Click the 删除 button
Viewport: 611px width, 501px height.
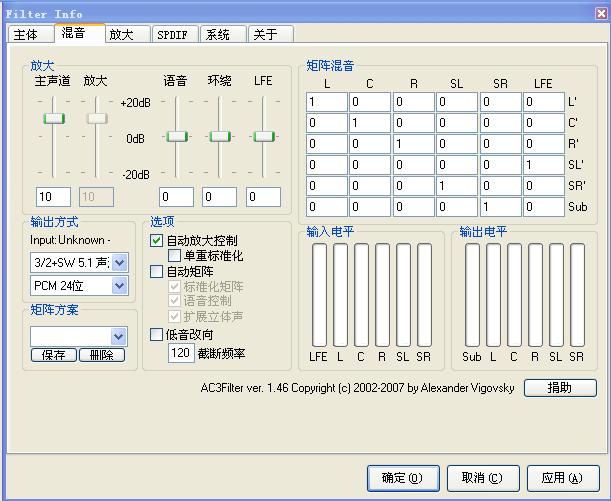tap(102, 355)
